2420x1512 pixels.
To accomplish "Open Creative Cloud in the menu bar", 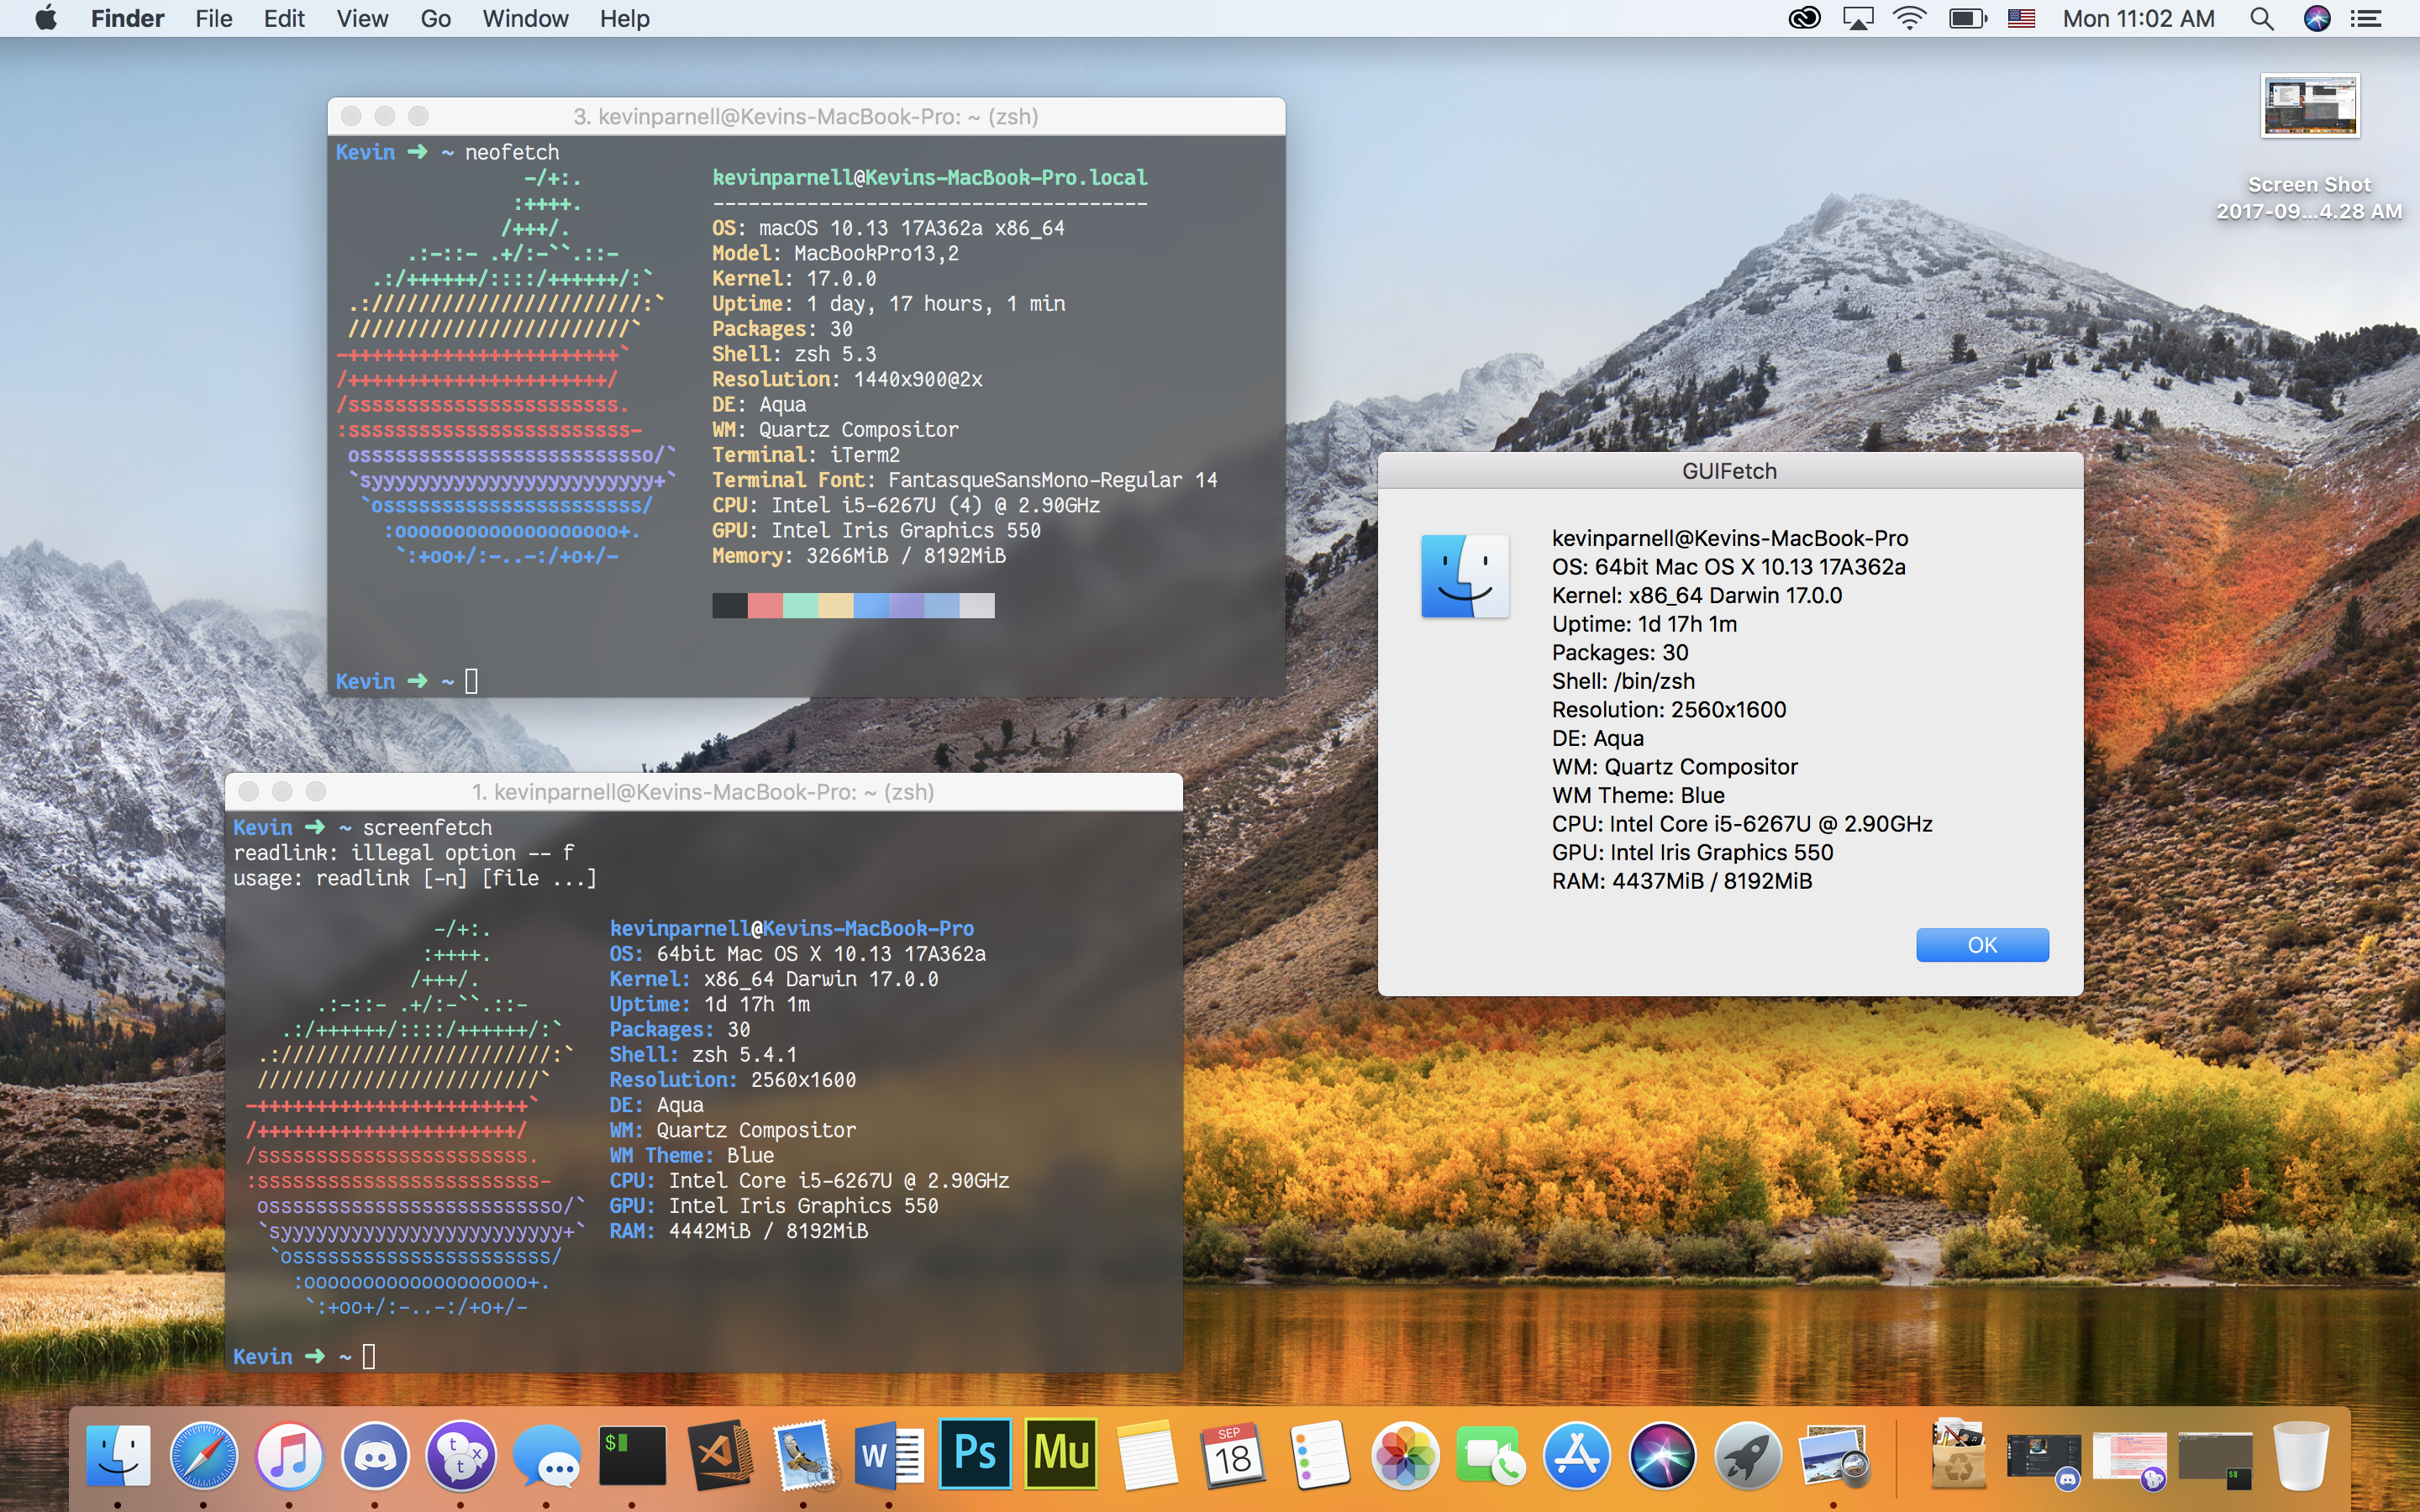I will click(1805, 18).
